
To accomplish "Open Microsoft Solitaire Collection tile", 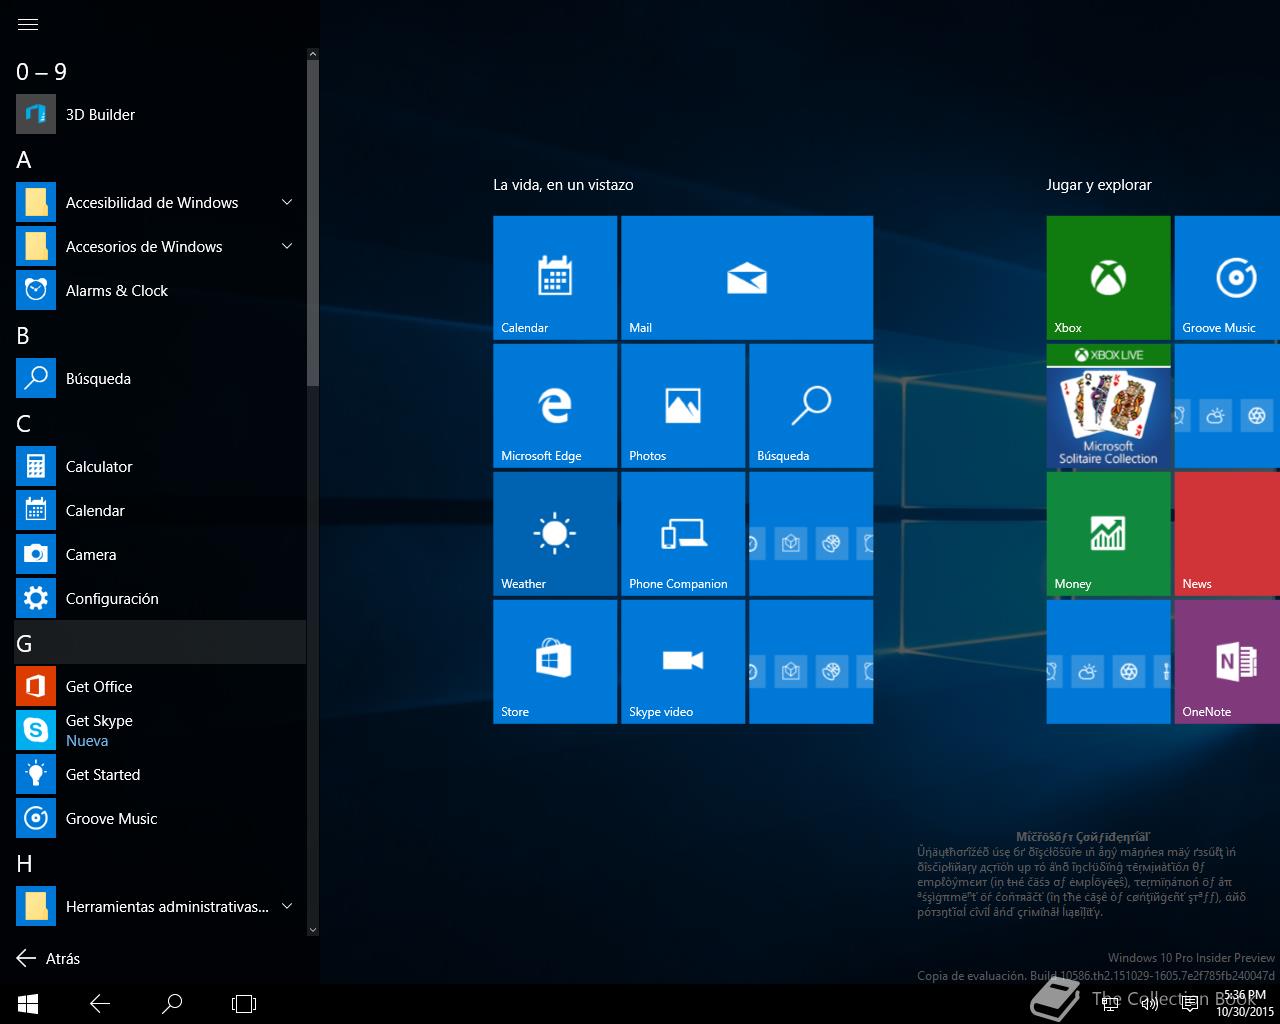I will (1108, 406).
